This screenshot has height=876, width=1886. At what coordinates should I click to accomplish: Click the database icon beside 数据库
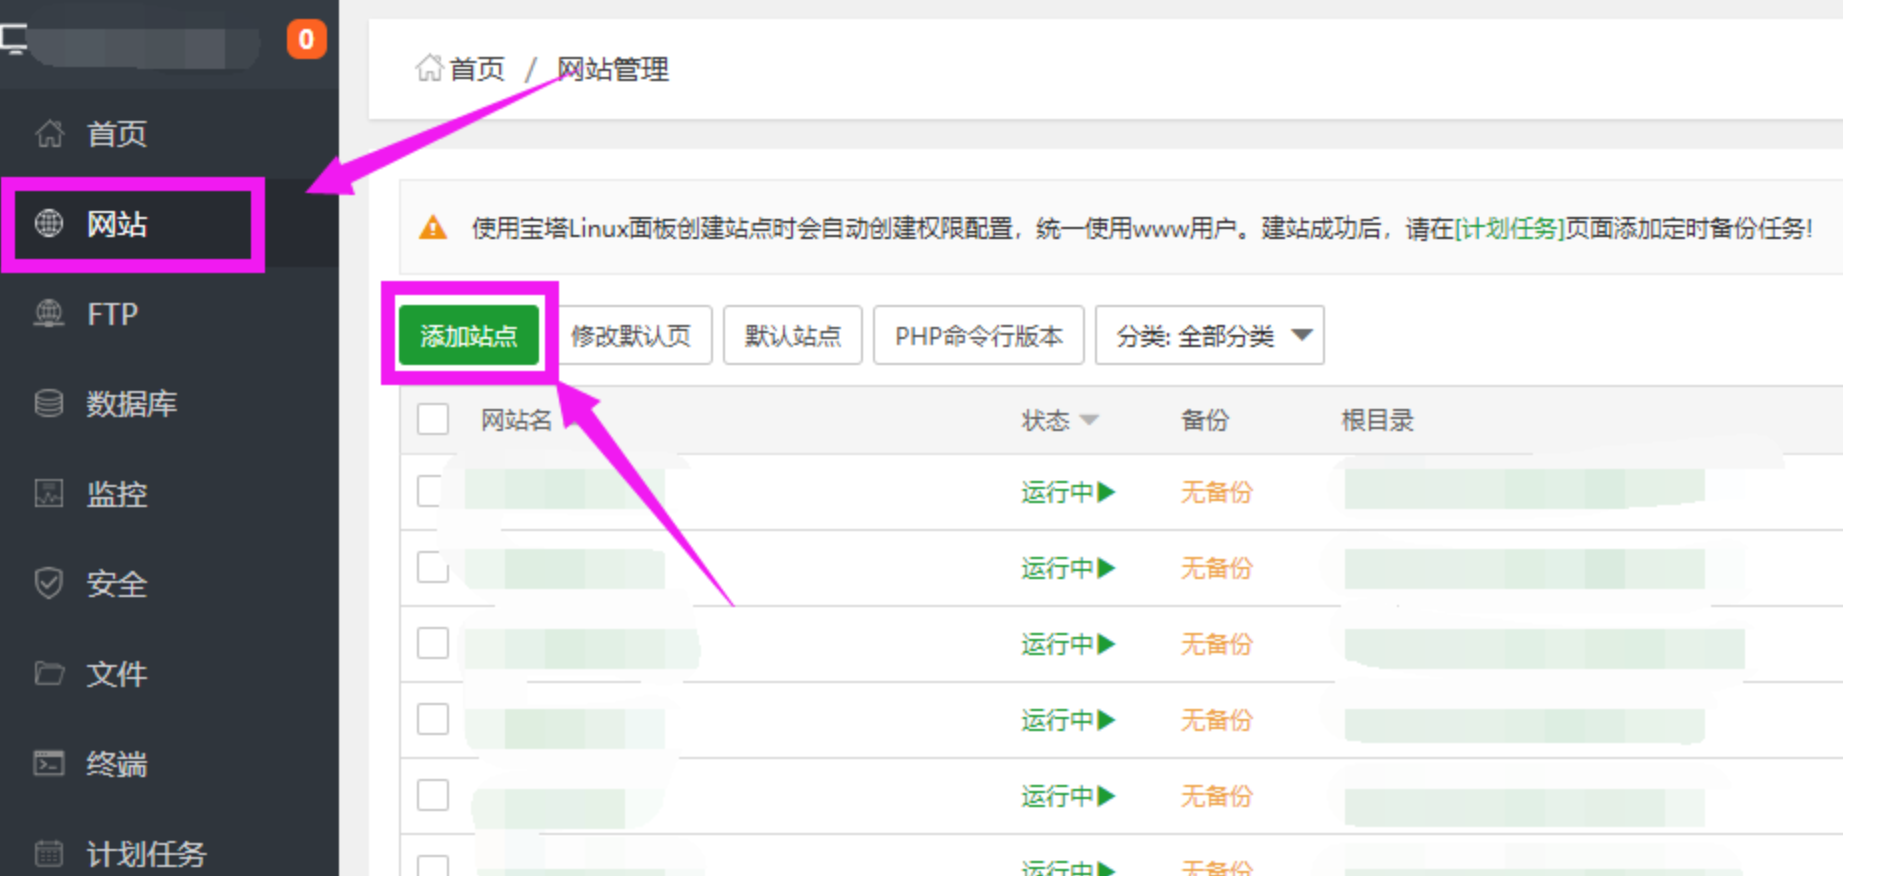coord(49,403)
